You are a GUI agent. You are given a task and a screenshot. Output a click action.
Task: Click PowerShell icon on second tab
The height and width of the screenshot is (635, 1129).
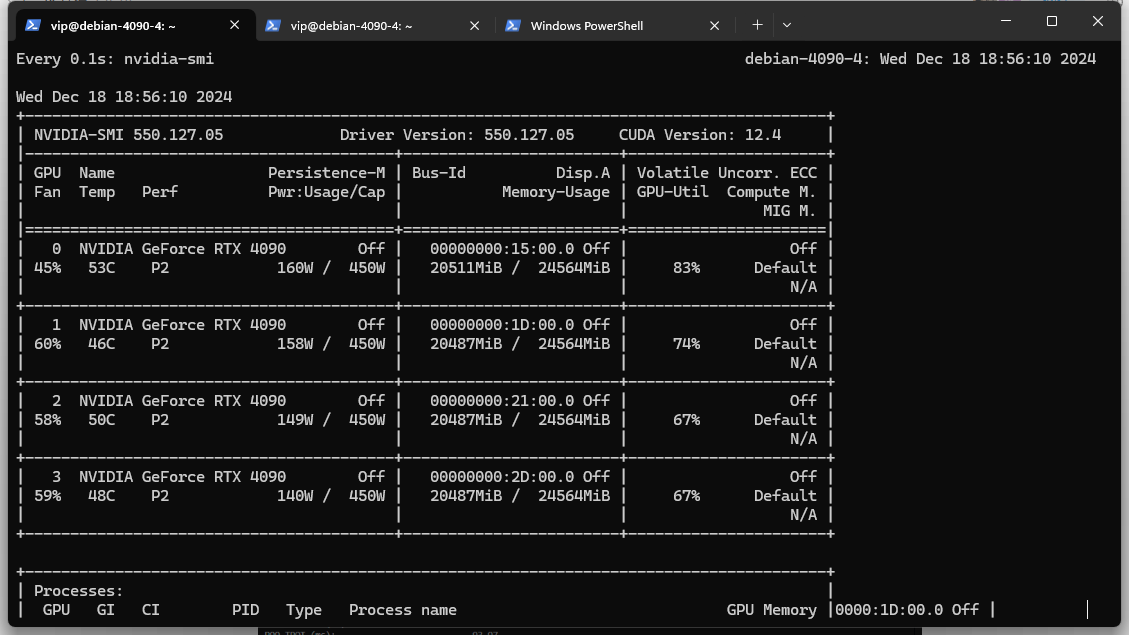point(272,25)
